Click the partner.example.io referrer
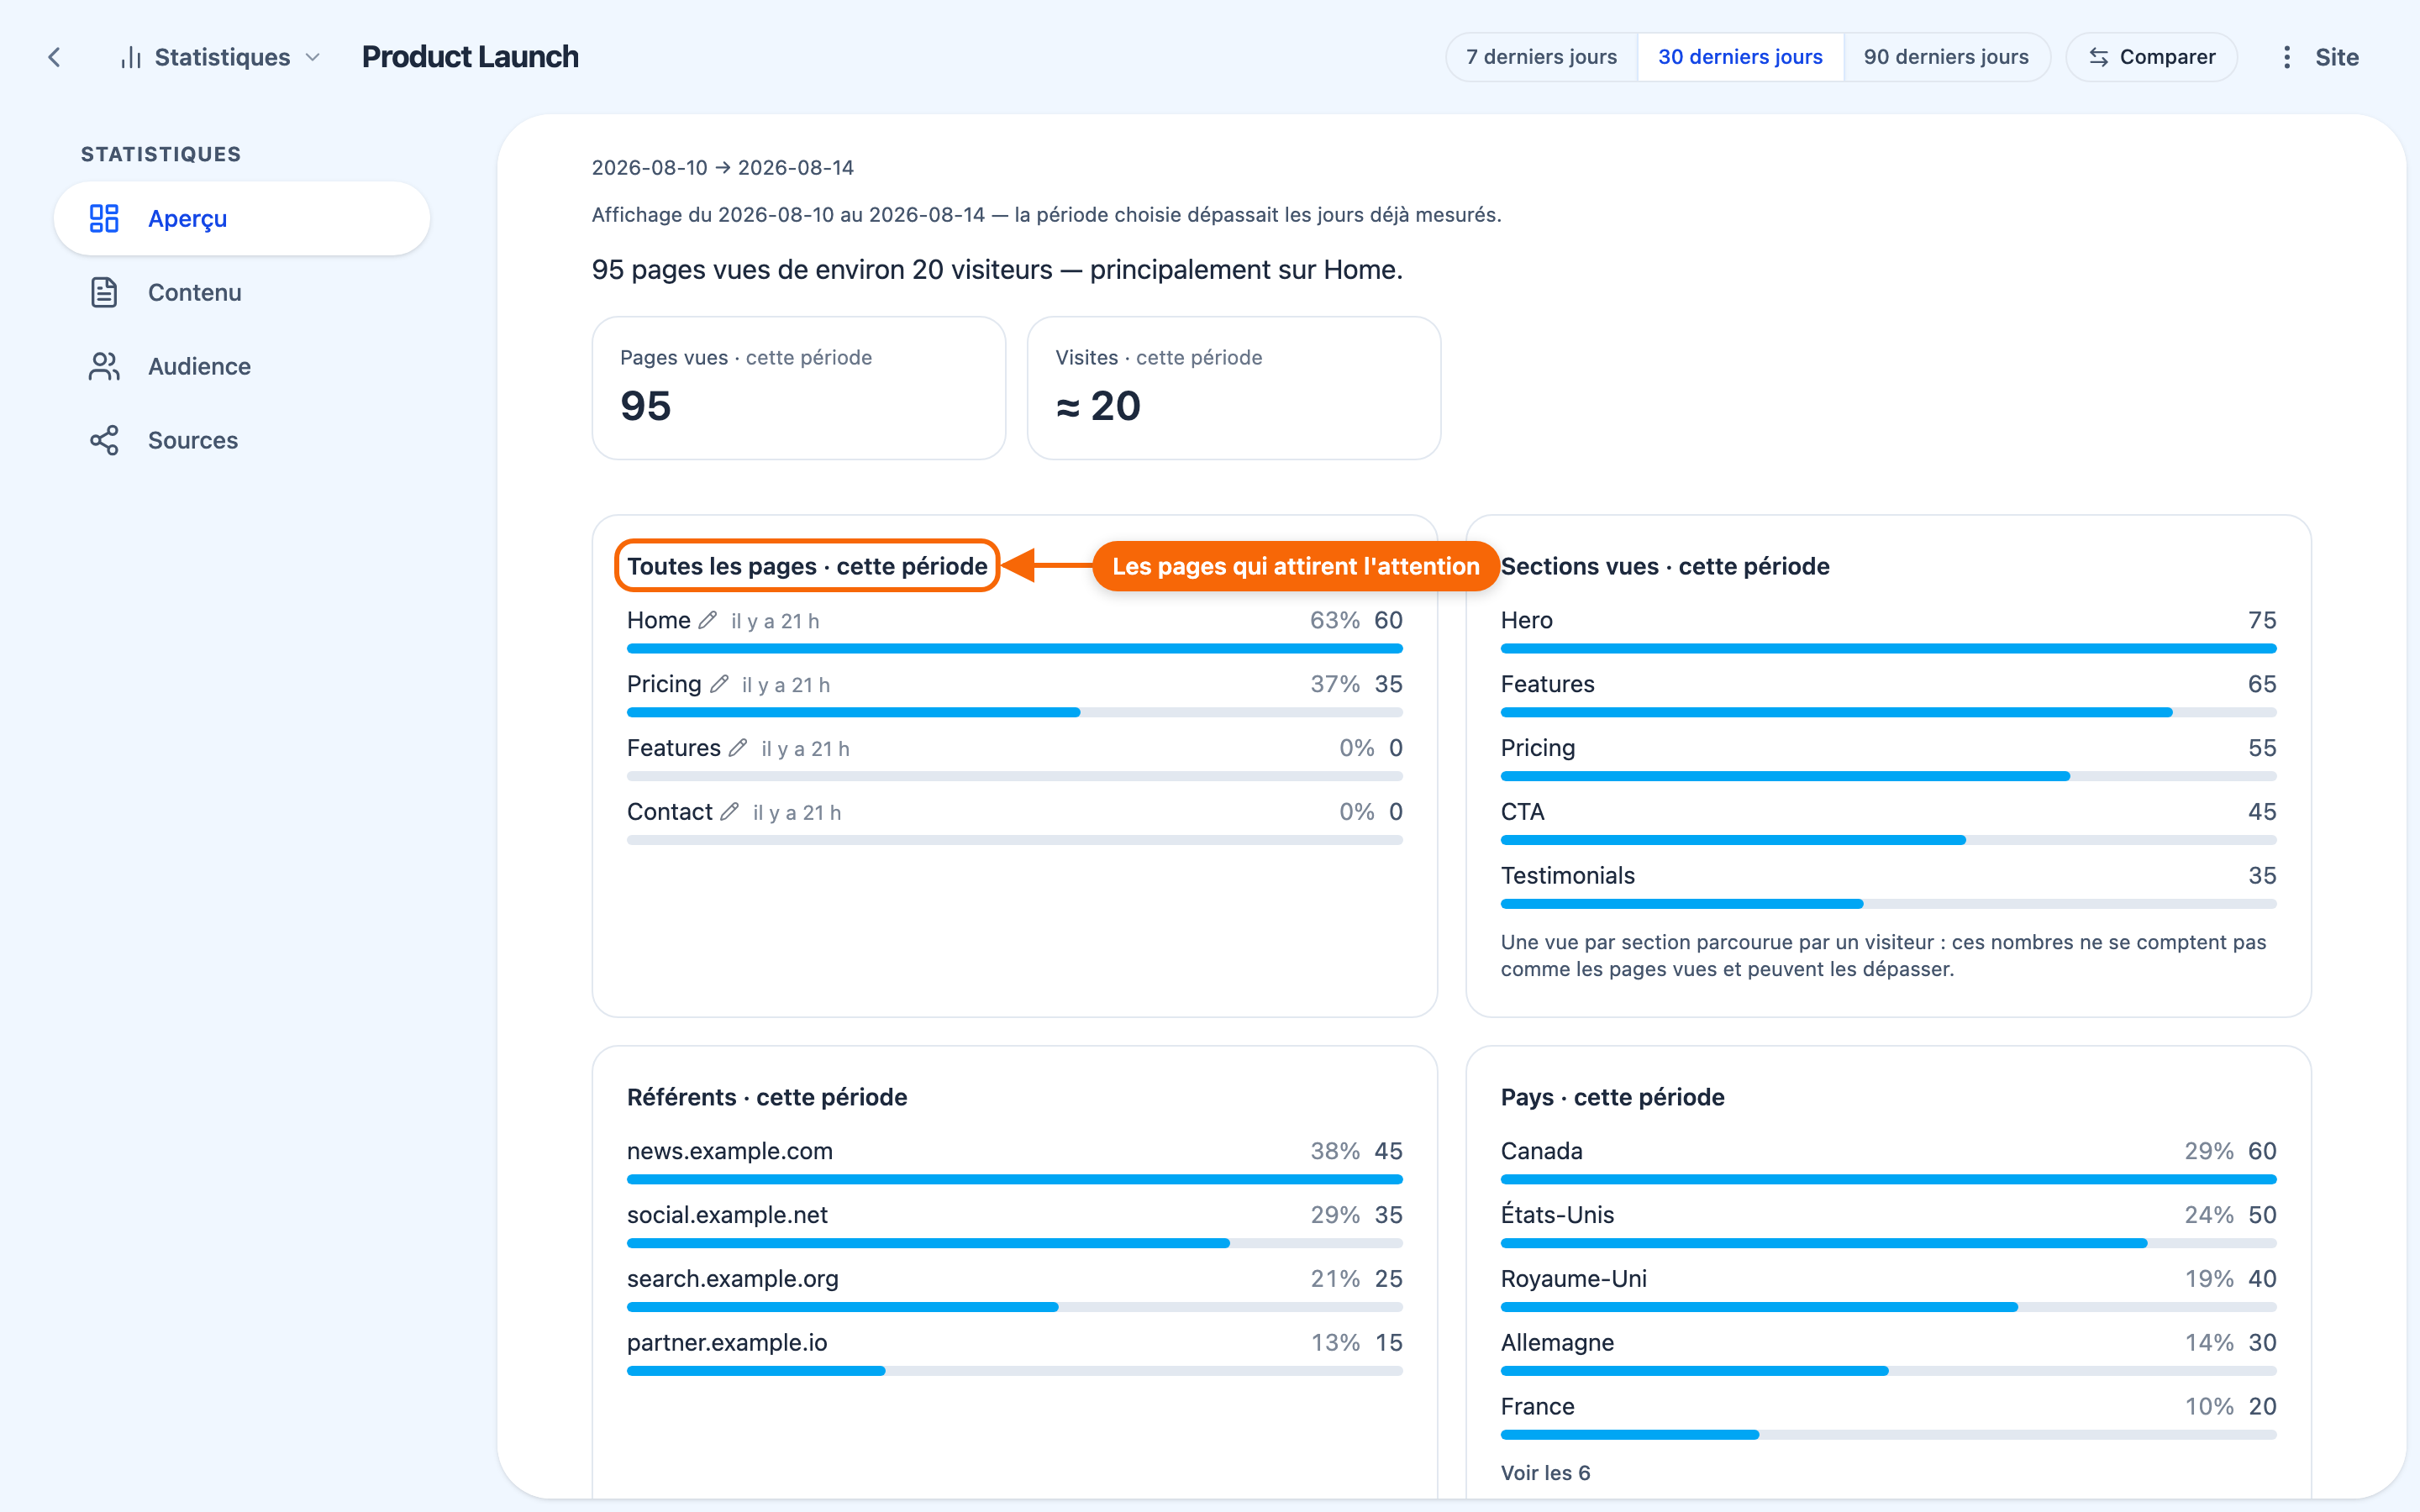 pyautogui.click(x=727, y=1342)
